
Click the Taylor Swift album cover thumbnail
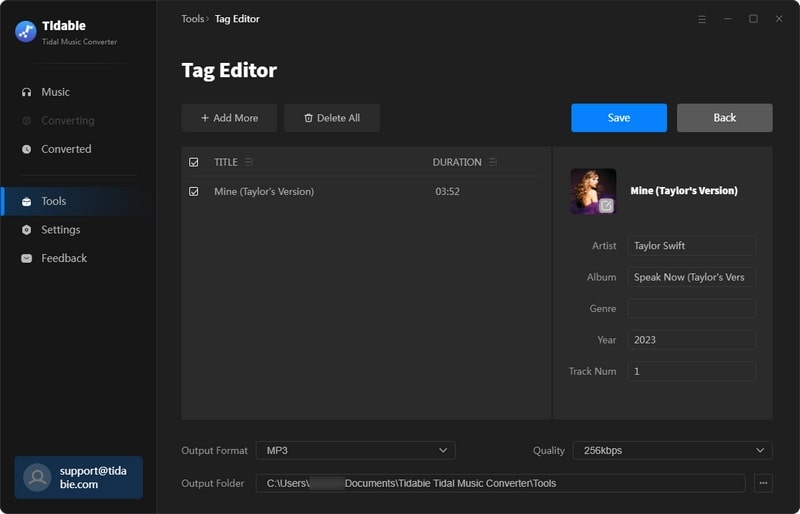coord(590,188)
